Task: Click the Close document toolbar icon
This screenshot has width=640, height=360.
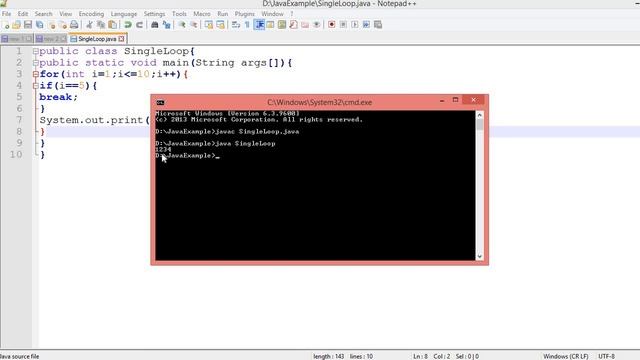Action: [x=51, y=25]
